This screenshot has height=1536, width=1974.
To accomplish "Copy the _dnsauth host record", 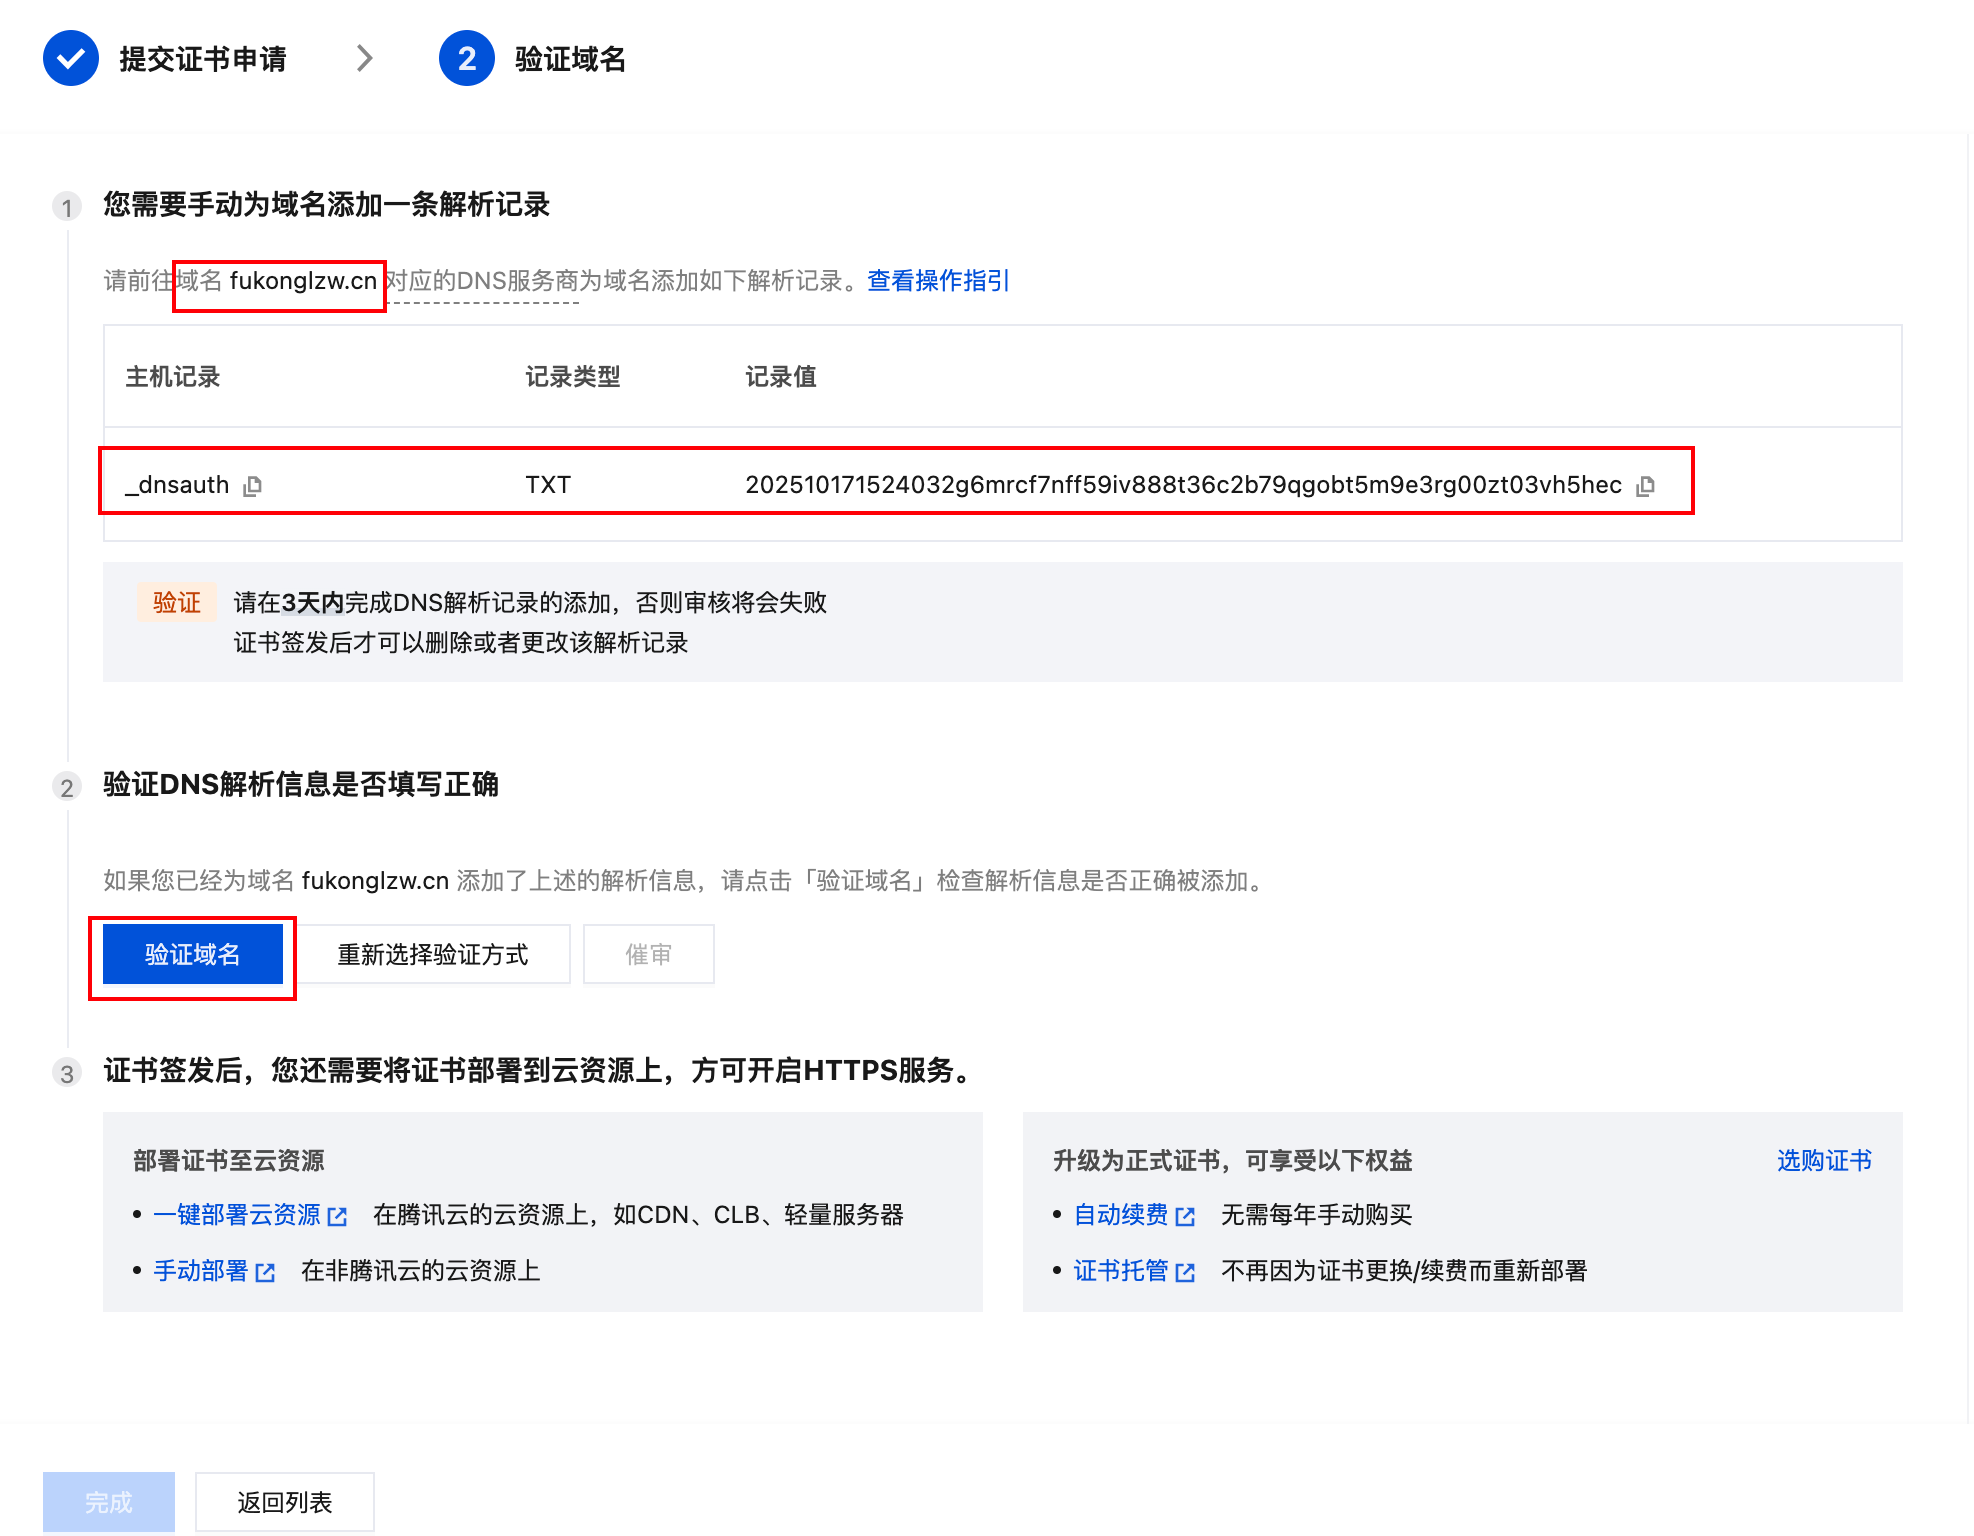I will coord(253,486).
